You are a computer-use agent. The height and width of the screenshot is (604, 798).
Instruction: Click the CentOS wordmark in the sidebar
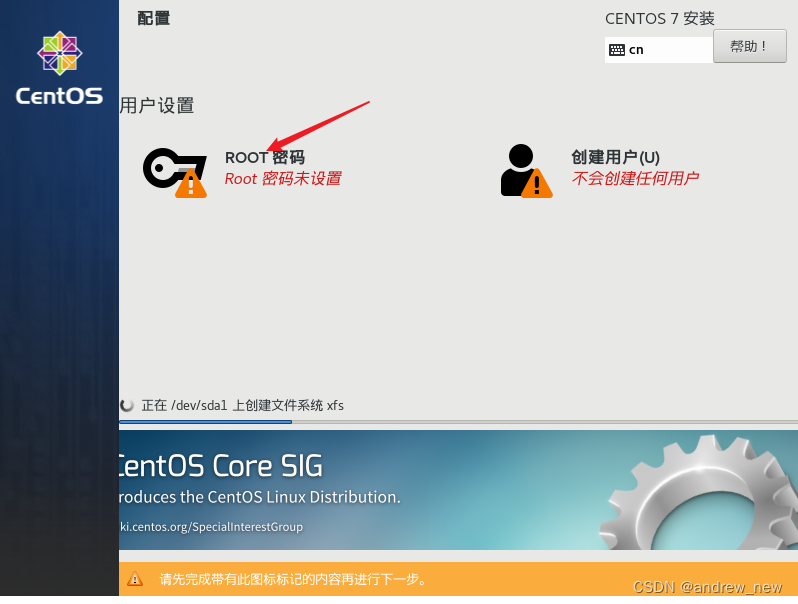[59, 96]
